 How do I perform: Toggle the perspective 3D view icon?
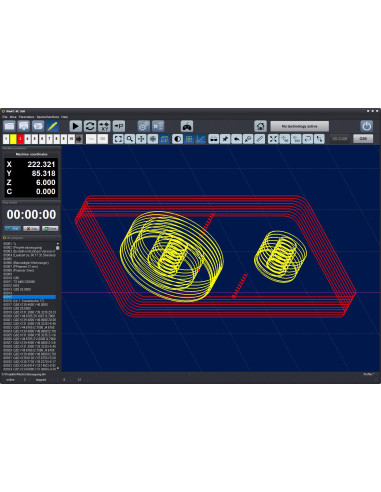pyautogui.click(x=164, y=139)
